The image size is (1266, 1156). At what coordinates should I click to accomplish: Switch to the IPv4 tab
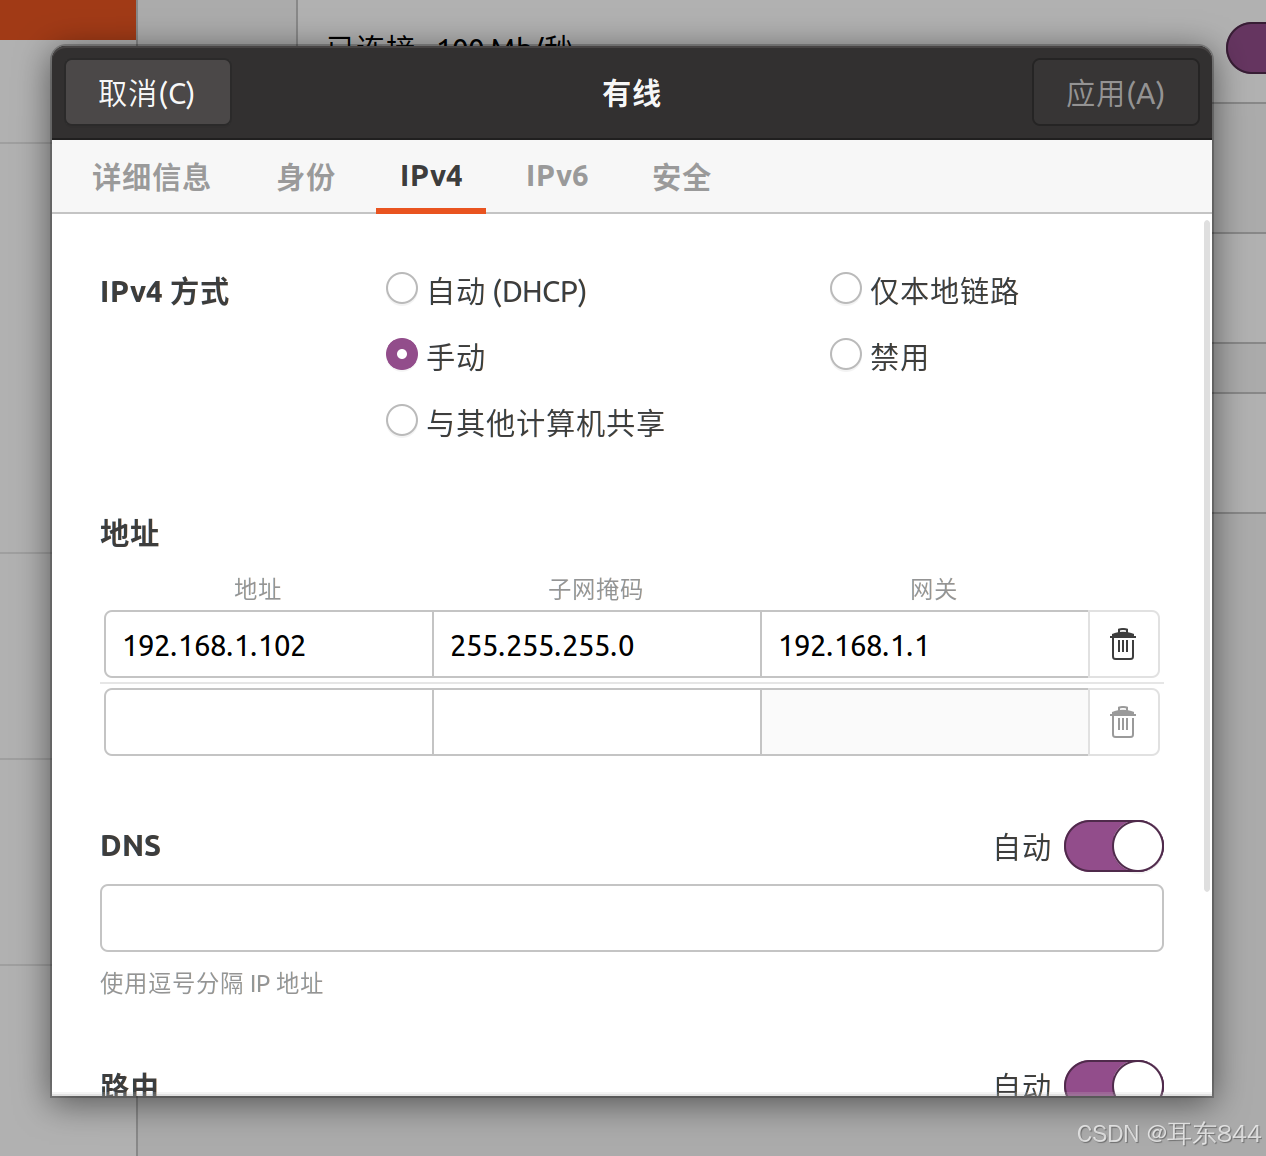pyautogui.click(x=431, y=177)
